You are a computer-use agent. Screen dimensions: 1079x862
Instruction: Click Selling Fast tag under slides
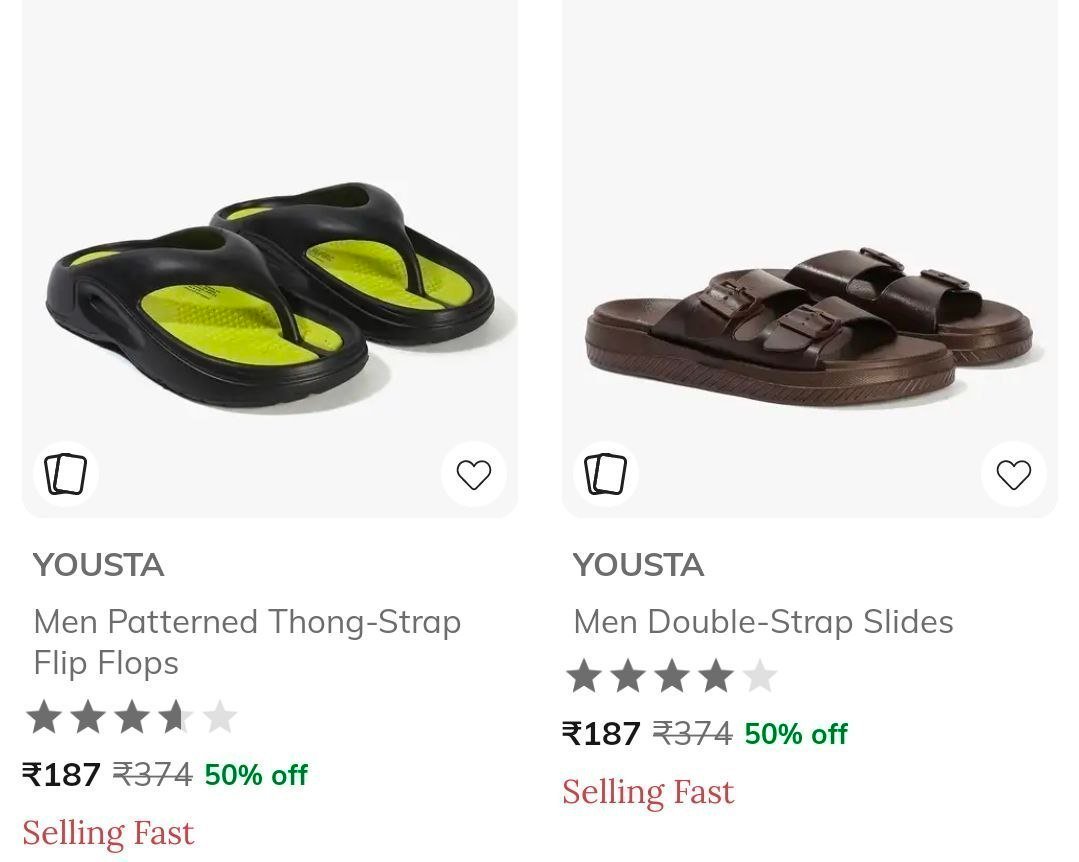pyautogui.click(x=648, y=791)
